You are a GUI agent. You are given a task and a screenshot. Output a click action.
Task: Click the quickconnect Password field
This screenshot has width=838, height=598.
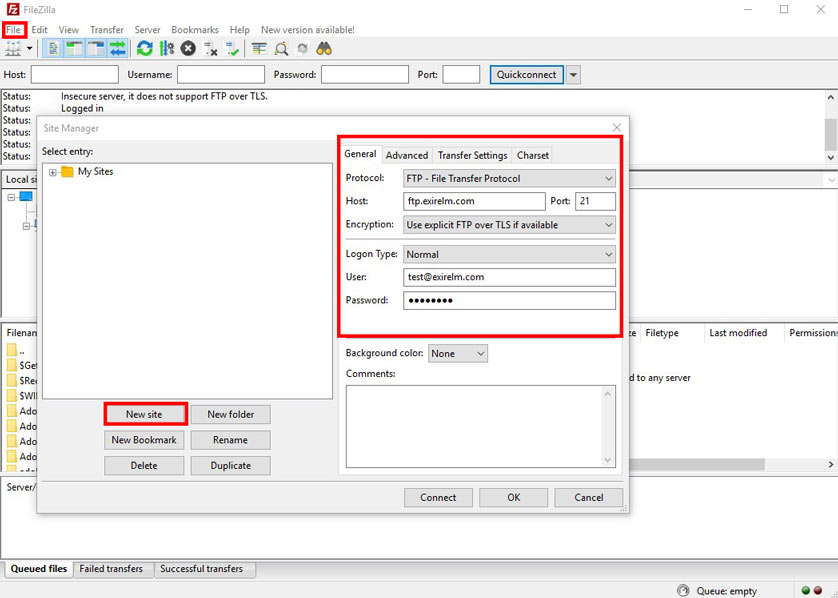pos(364,74)
